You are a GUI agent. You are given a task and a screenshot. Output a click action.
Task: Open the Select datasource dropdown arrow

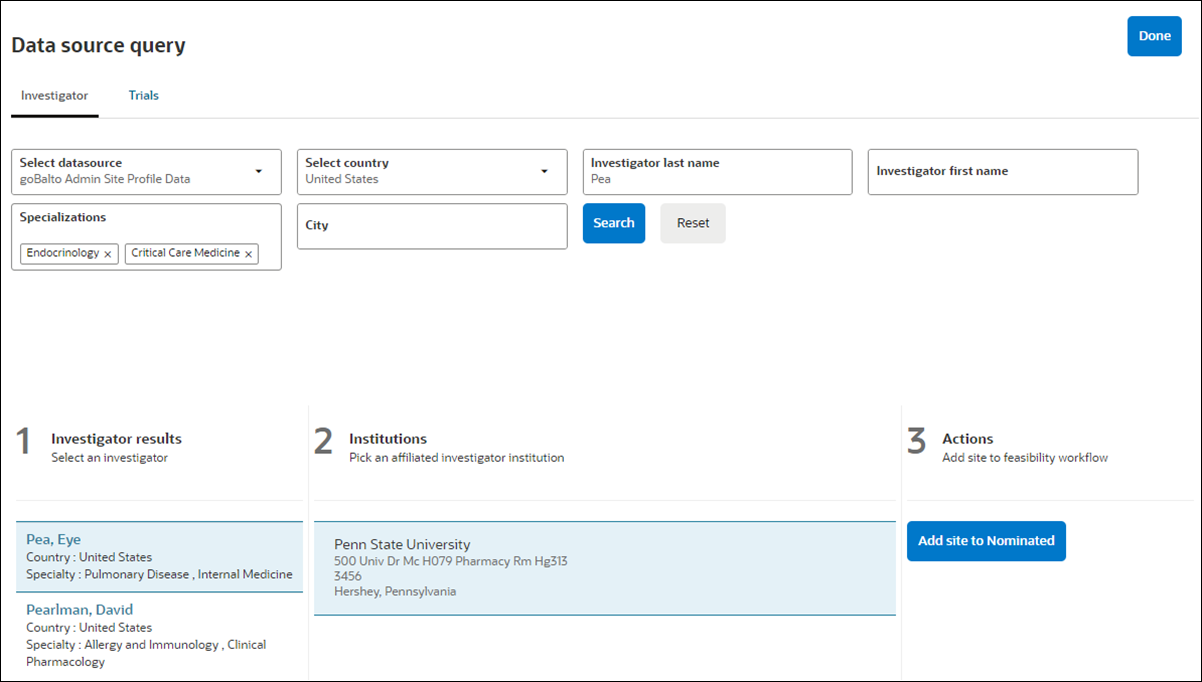(259, 171)
